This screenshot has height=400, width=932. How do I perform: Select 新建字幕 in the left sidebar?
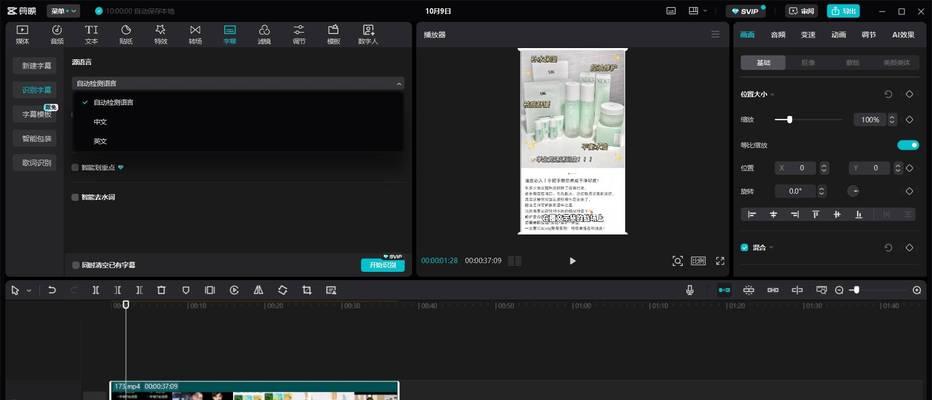(x=35, y=65)
